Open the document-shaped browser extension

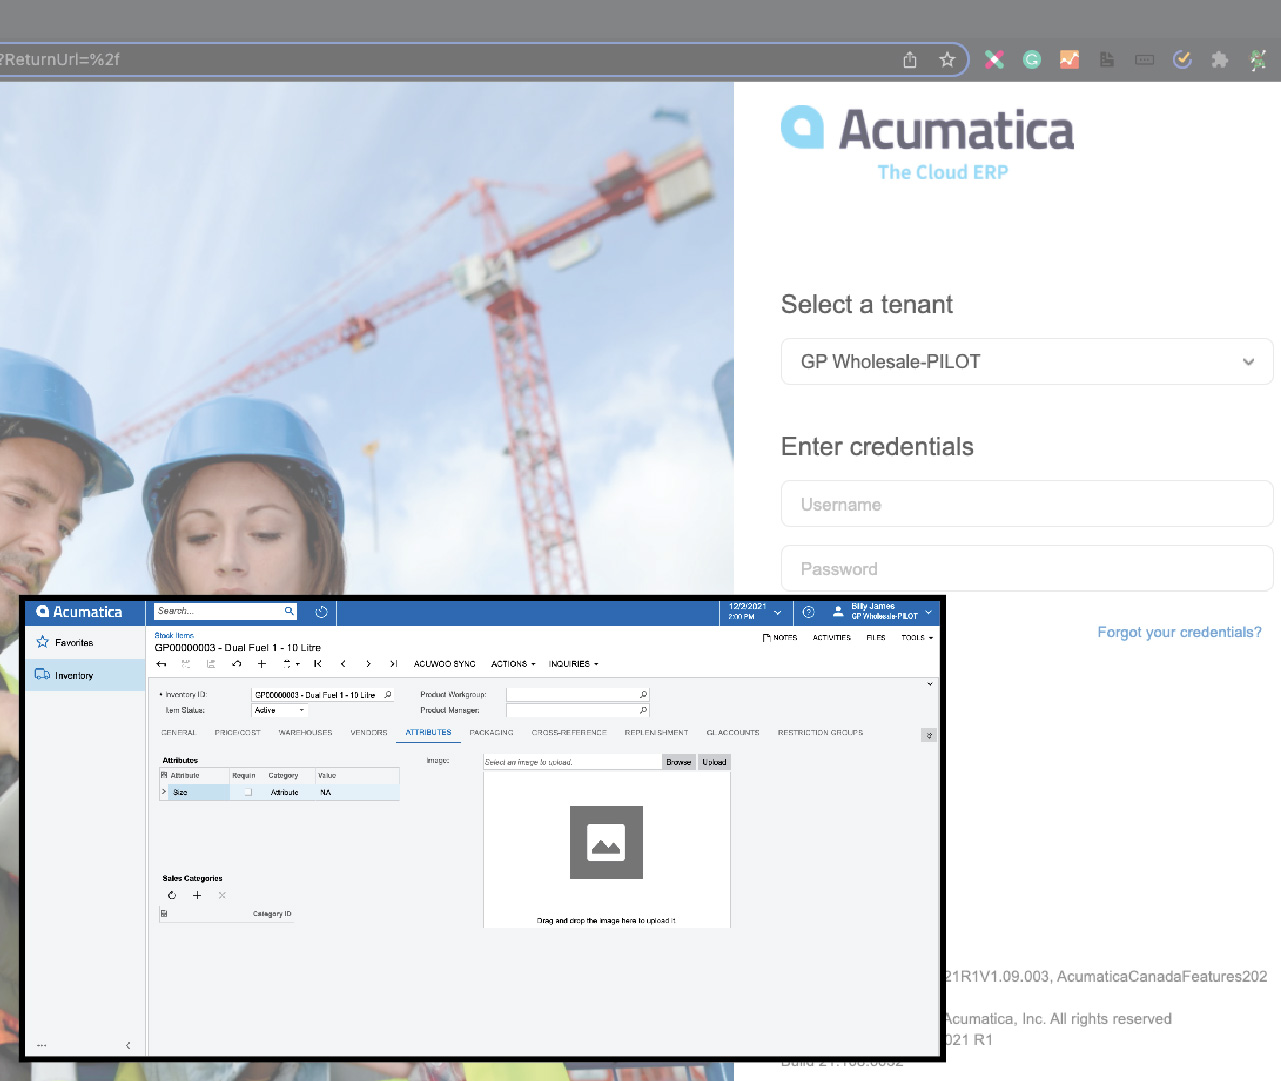tap(1107, 60)
